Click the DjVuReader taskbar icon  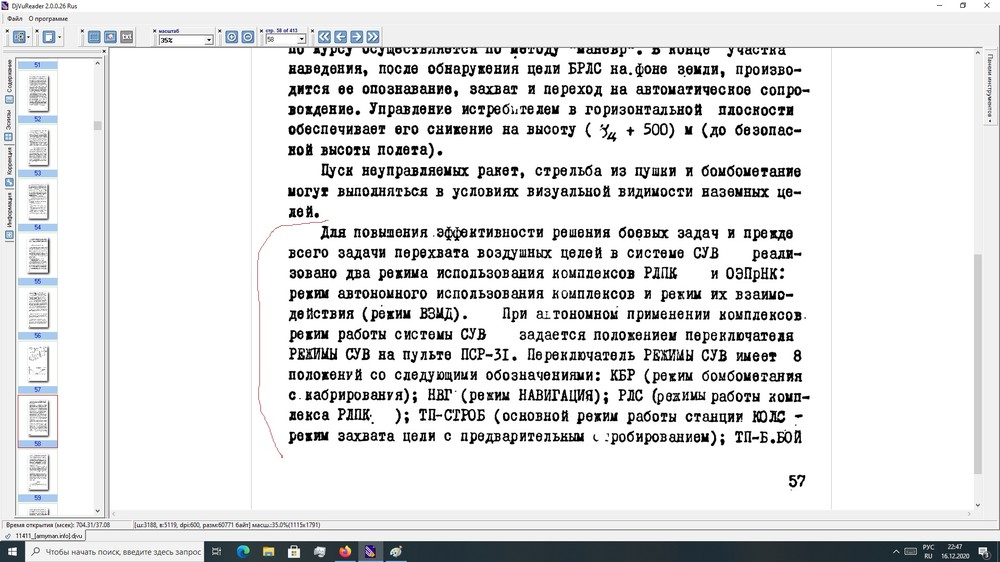coord(371,552)
